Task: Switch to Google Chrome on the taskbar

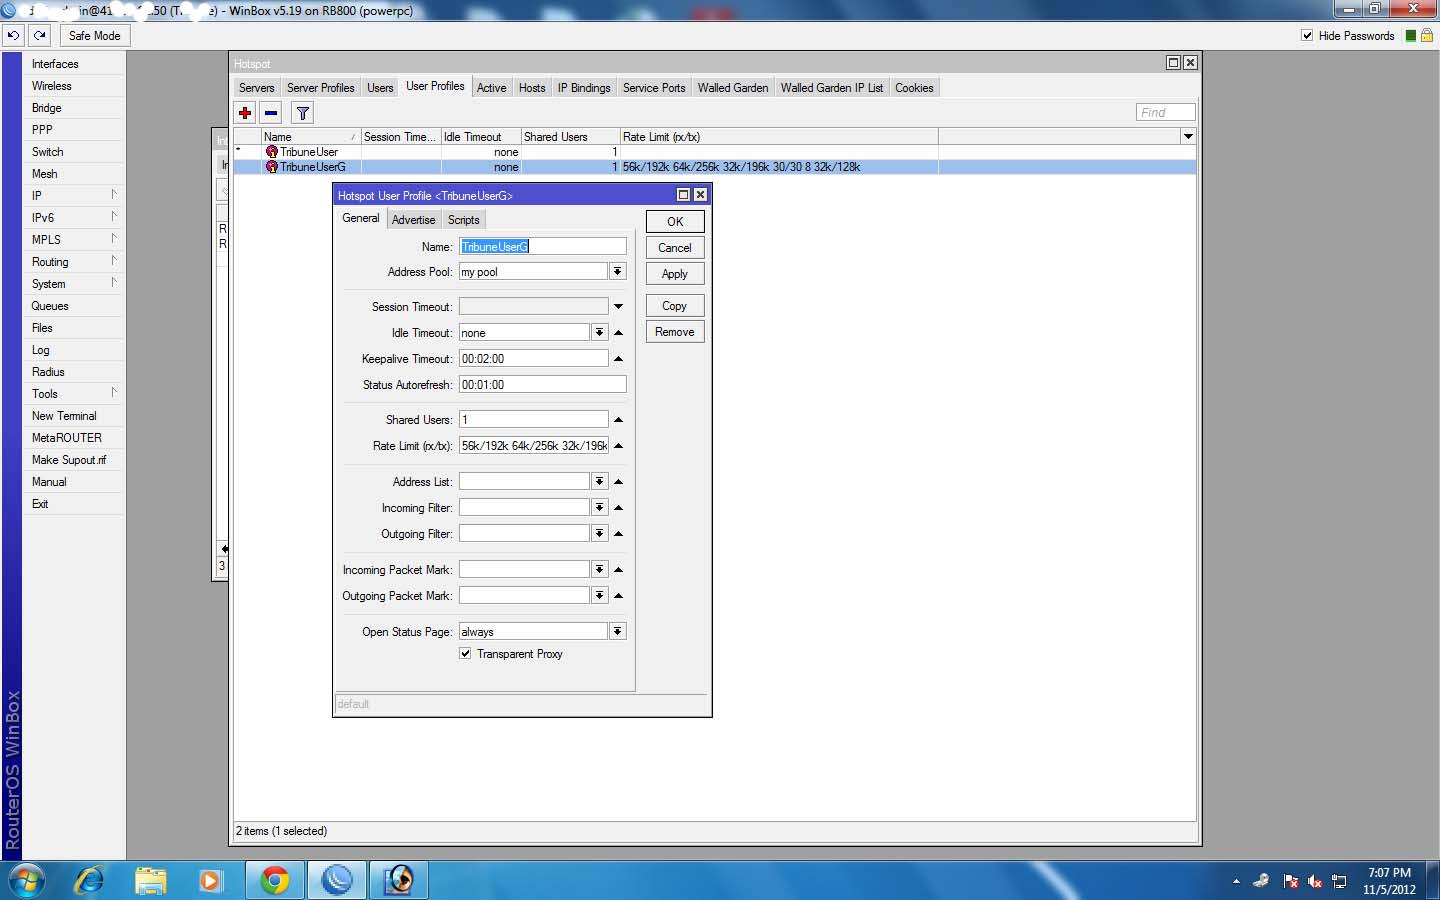Action: coord(275,880)
